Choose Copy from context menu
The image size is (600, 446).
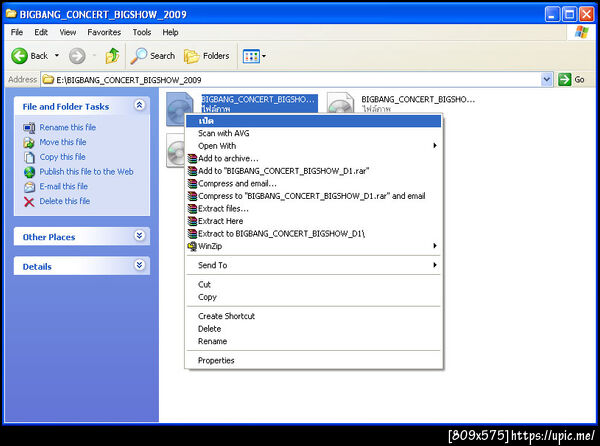313,297
